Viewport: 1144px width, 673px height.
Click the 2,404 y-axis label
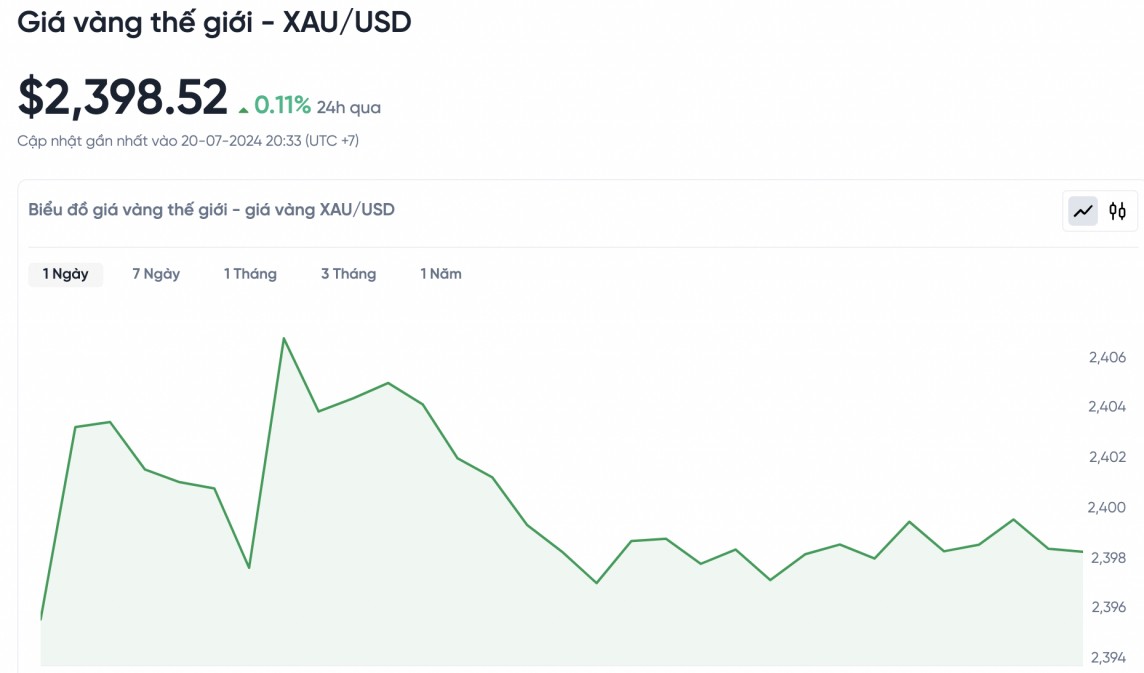click(1107, 407)
